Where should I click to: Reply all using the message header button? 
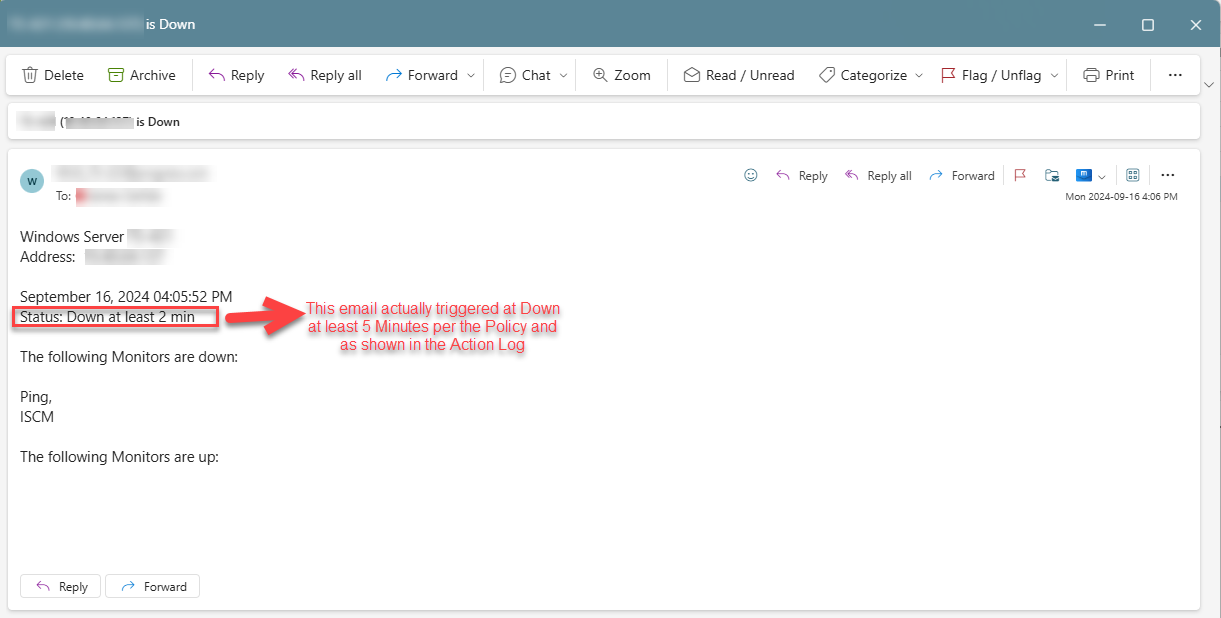(x=879, y=175)
